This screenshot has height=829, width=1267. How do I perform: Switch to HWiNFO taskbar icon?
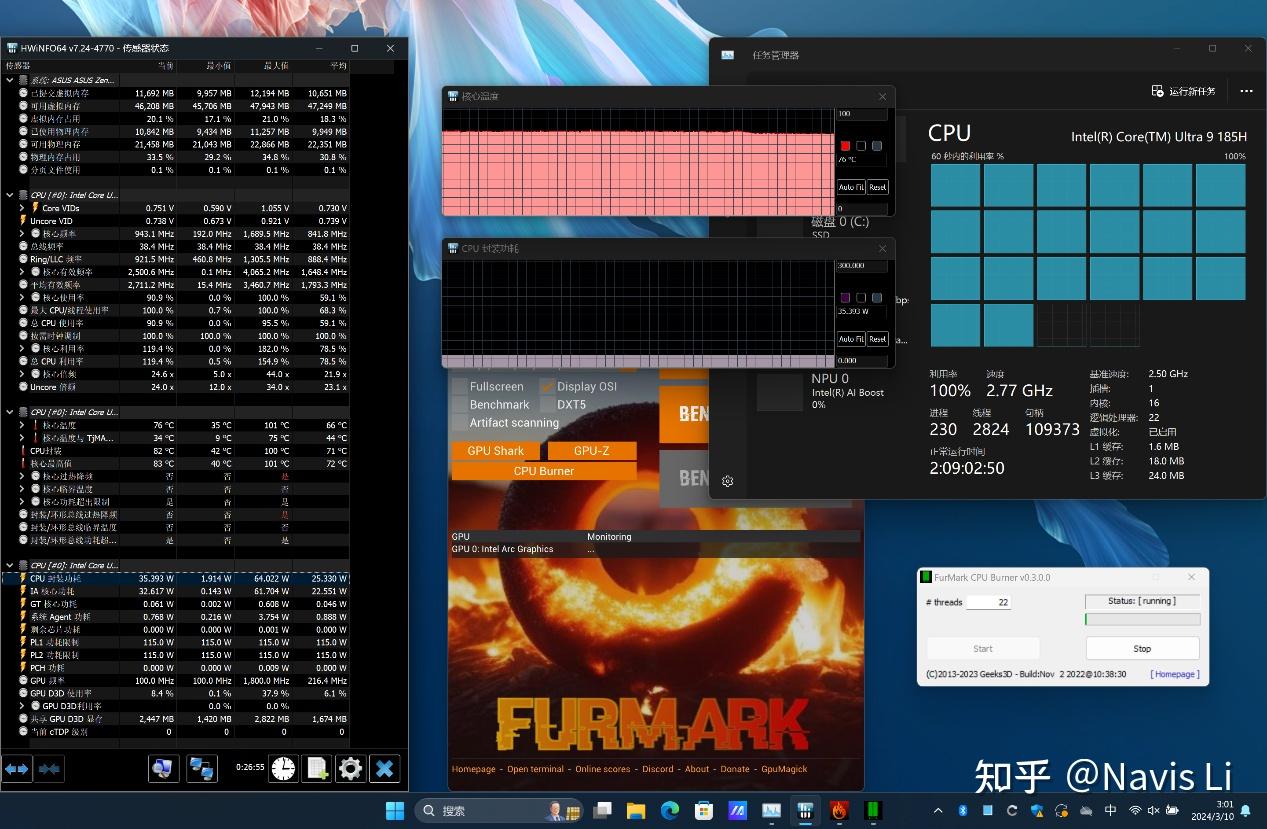[x=805, y=810]
